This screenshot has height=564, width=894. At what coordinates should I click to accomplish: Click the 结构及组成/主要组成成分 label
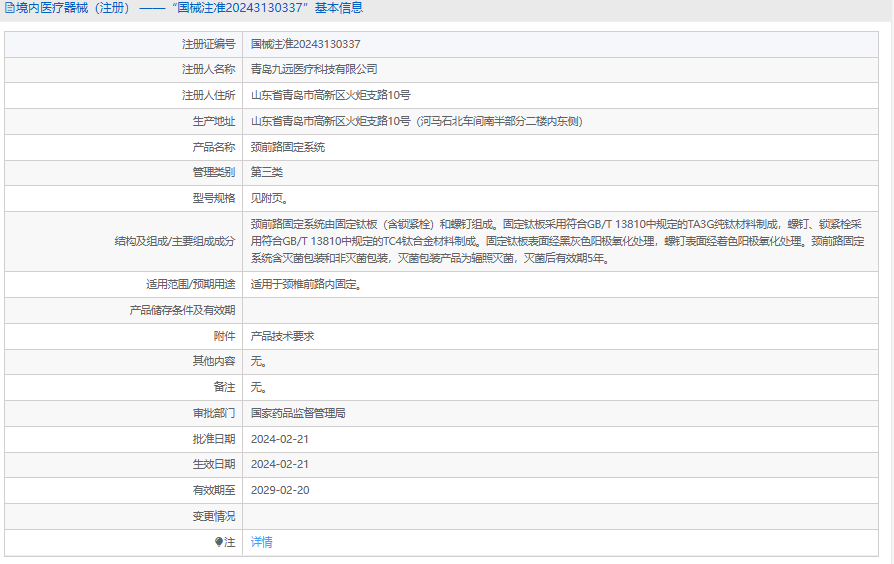(x=175, y=241)
